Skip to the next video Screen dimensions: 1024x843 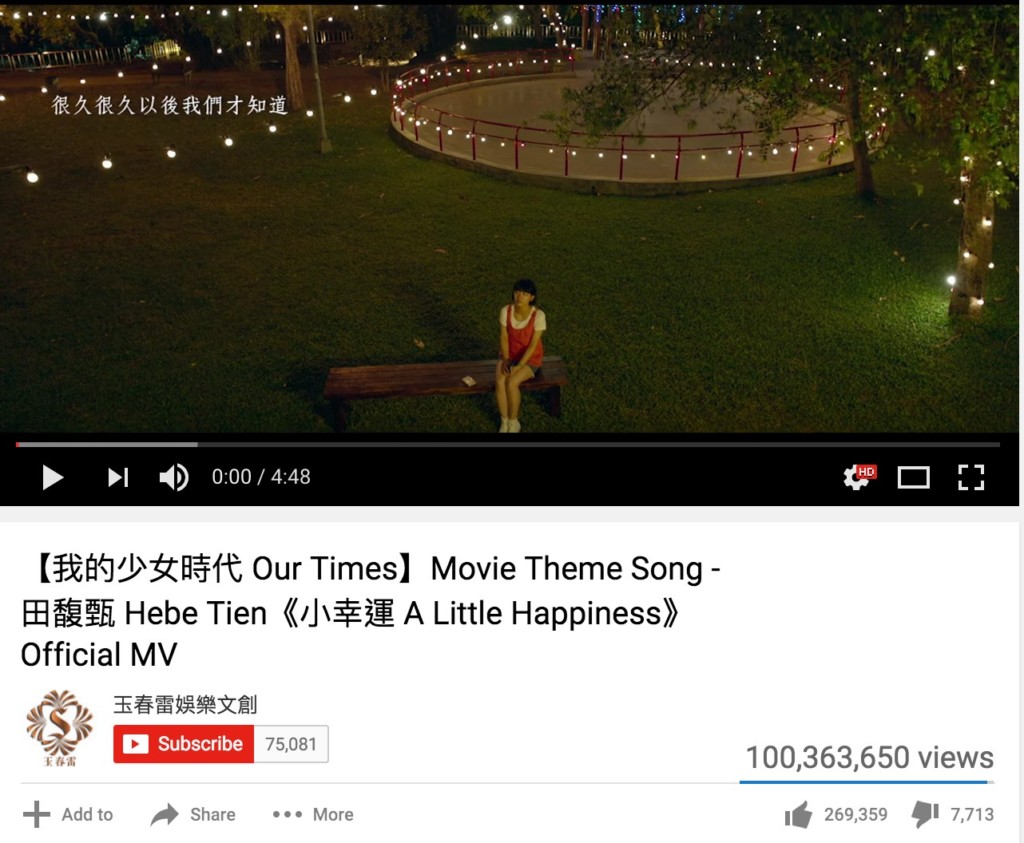tap(118, 477)
